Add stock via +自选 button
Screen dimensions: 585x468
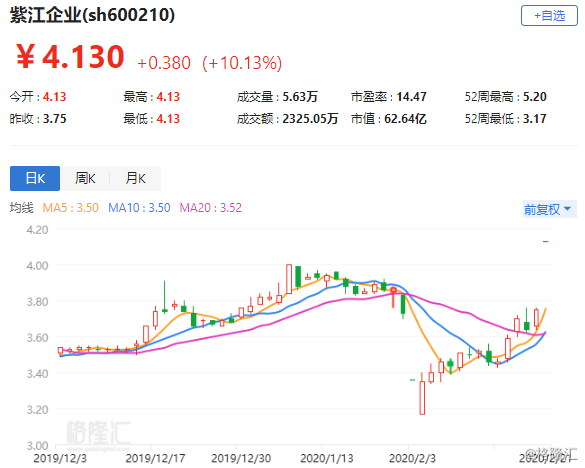(549, 16)
